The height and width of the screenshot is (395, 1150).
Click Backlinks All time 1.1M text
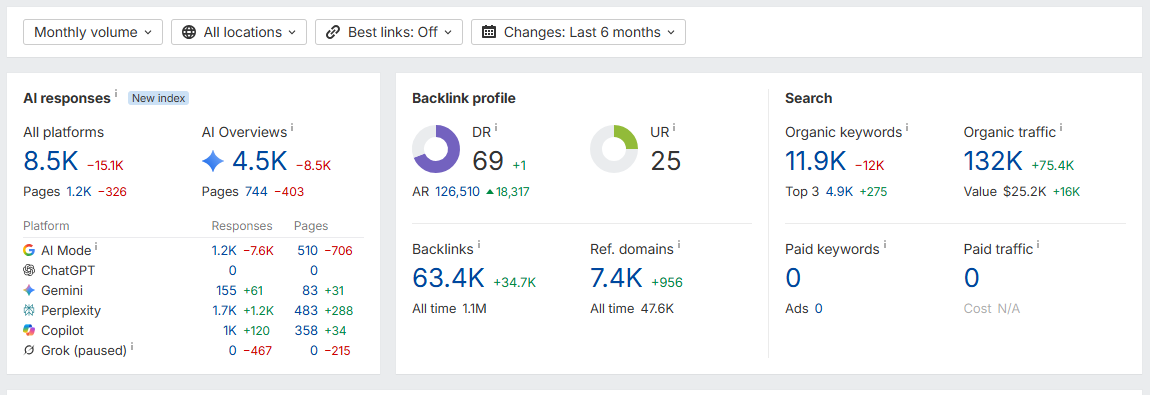[x=450, y=309]
